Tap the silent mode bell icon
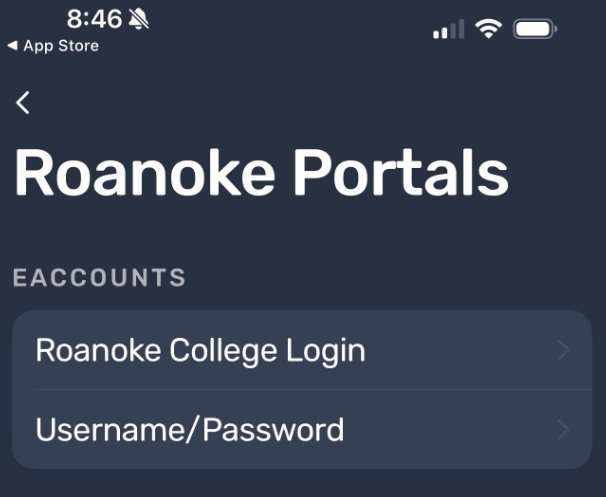 (139, 19)
